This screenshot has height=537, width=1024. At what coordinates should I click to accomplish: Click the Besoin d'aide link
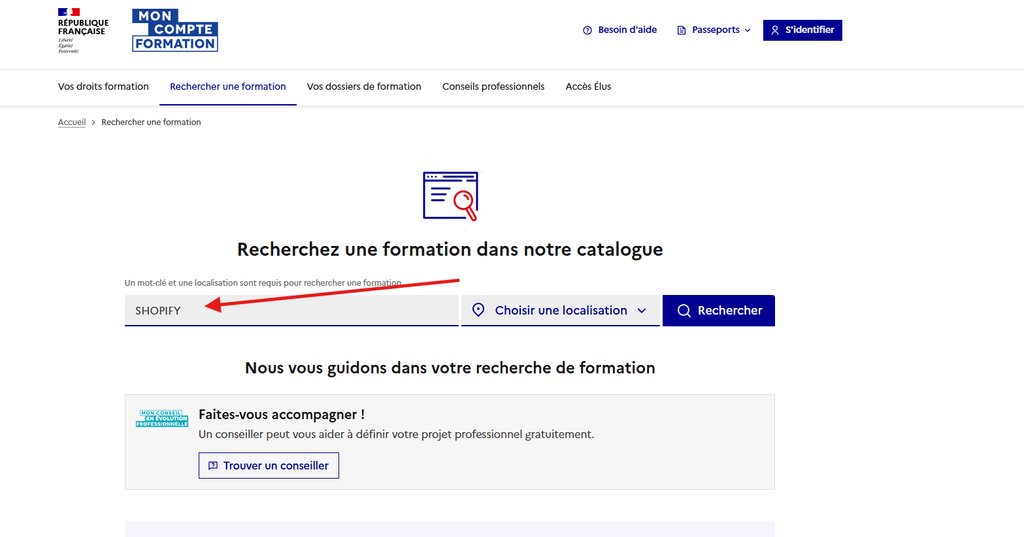(x=620, y=30)
